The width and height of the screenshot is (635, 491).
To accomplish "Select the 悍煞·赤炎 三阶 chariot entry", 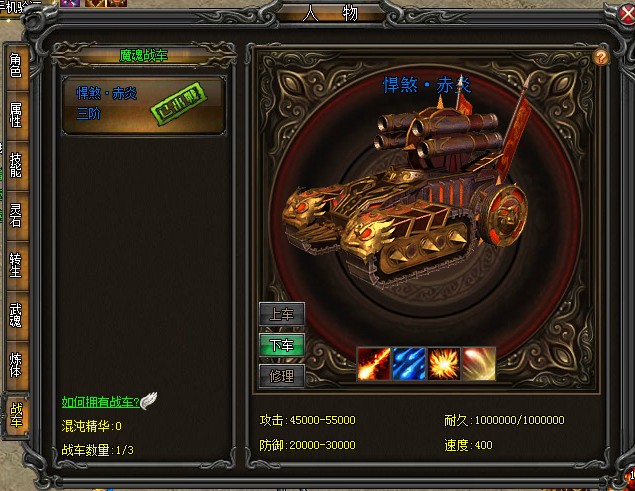I will pyautogui.click(x=144, y=105).
